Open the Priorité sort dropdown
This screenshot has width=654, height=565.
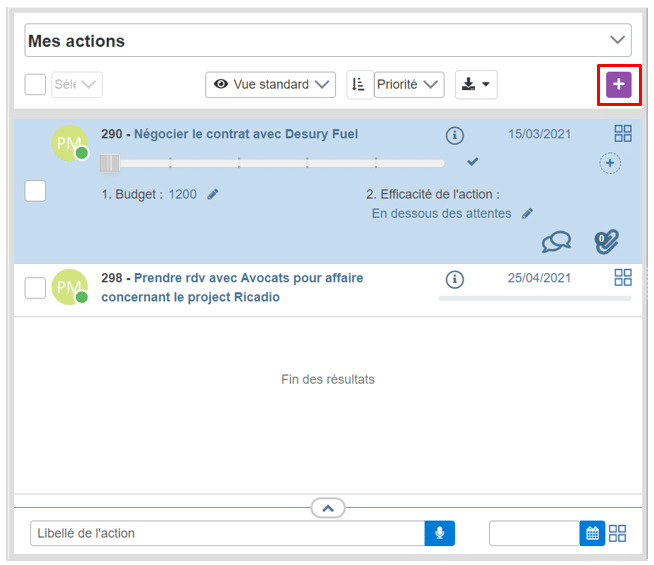click(409, 85)
